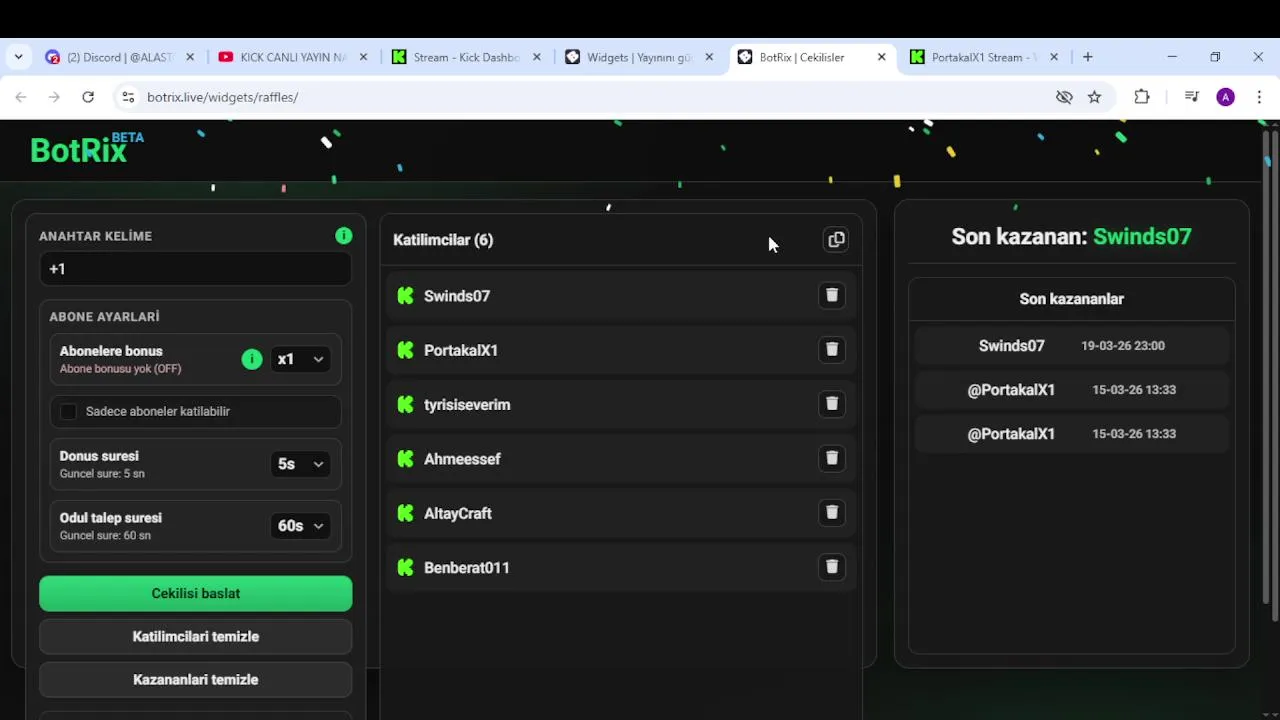Click the Katilimcilar (6) heading
This screenshot has height=720, width=1280.
coord(443,240)
